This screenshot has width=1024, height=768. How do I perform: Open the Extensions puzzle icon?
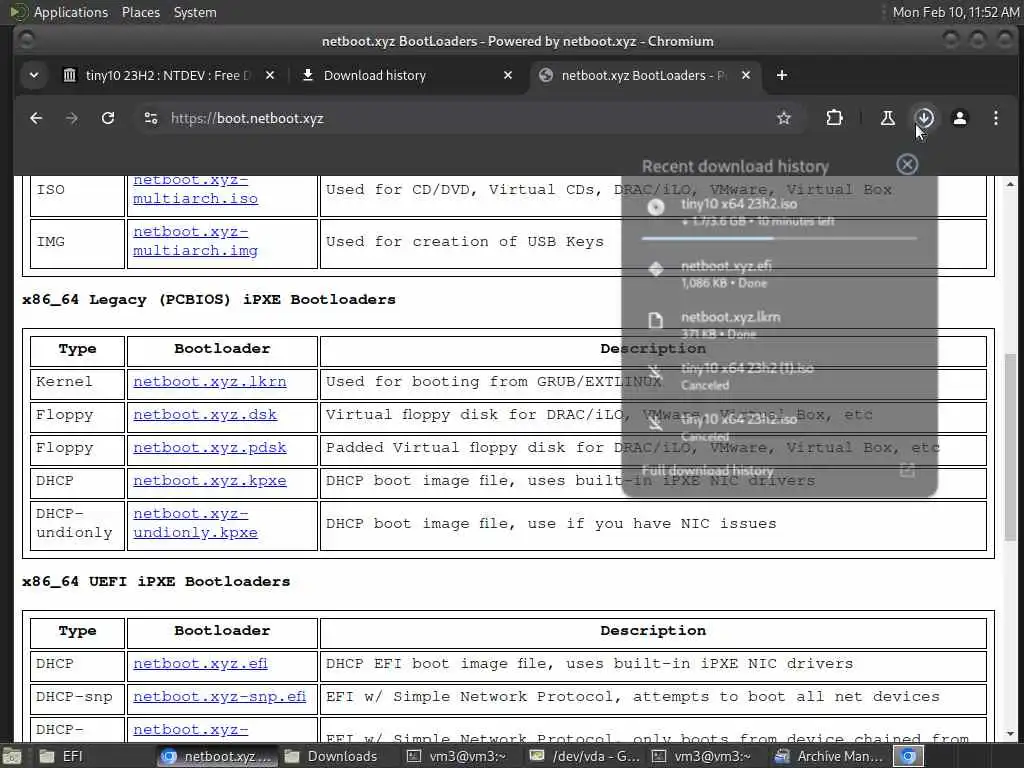[834, 118]
